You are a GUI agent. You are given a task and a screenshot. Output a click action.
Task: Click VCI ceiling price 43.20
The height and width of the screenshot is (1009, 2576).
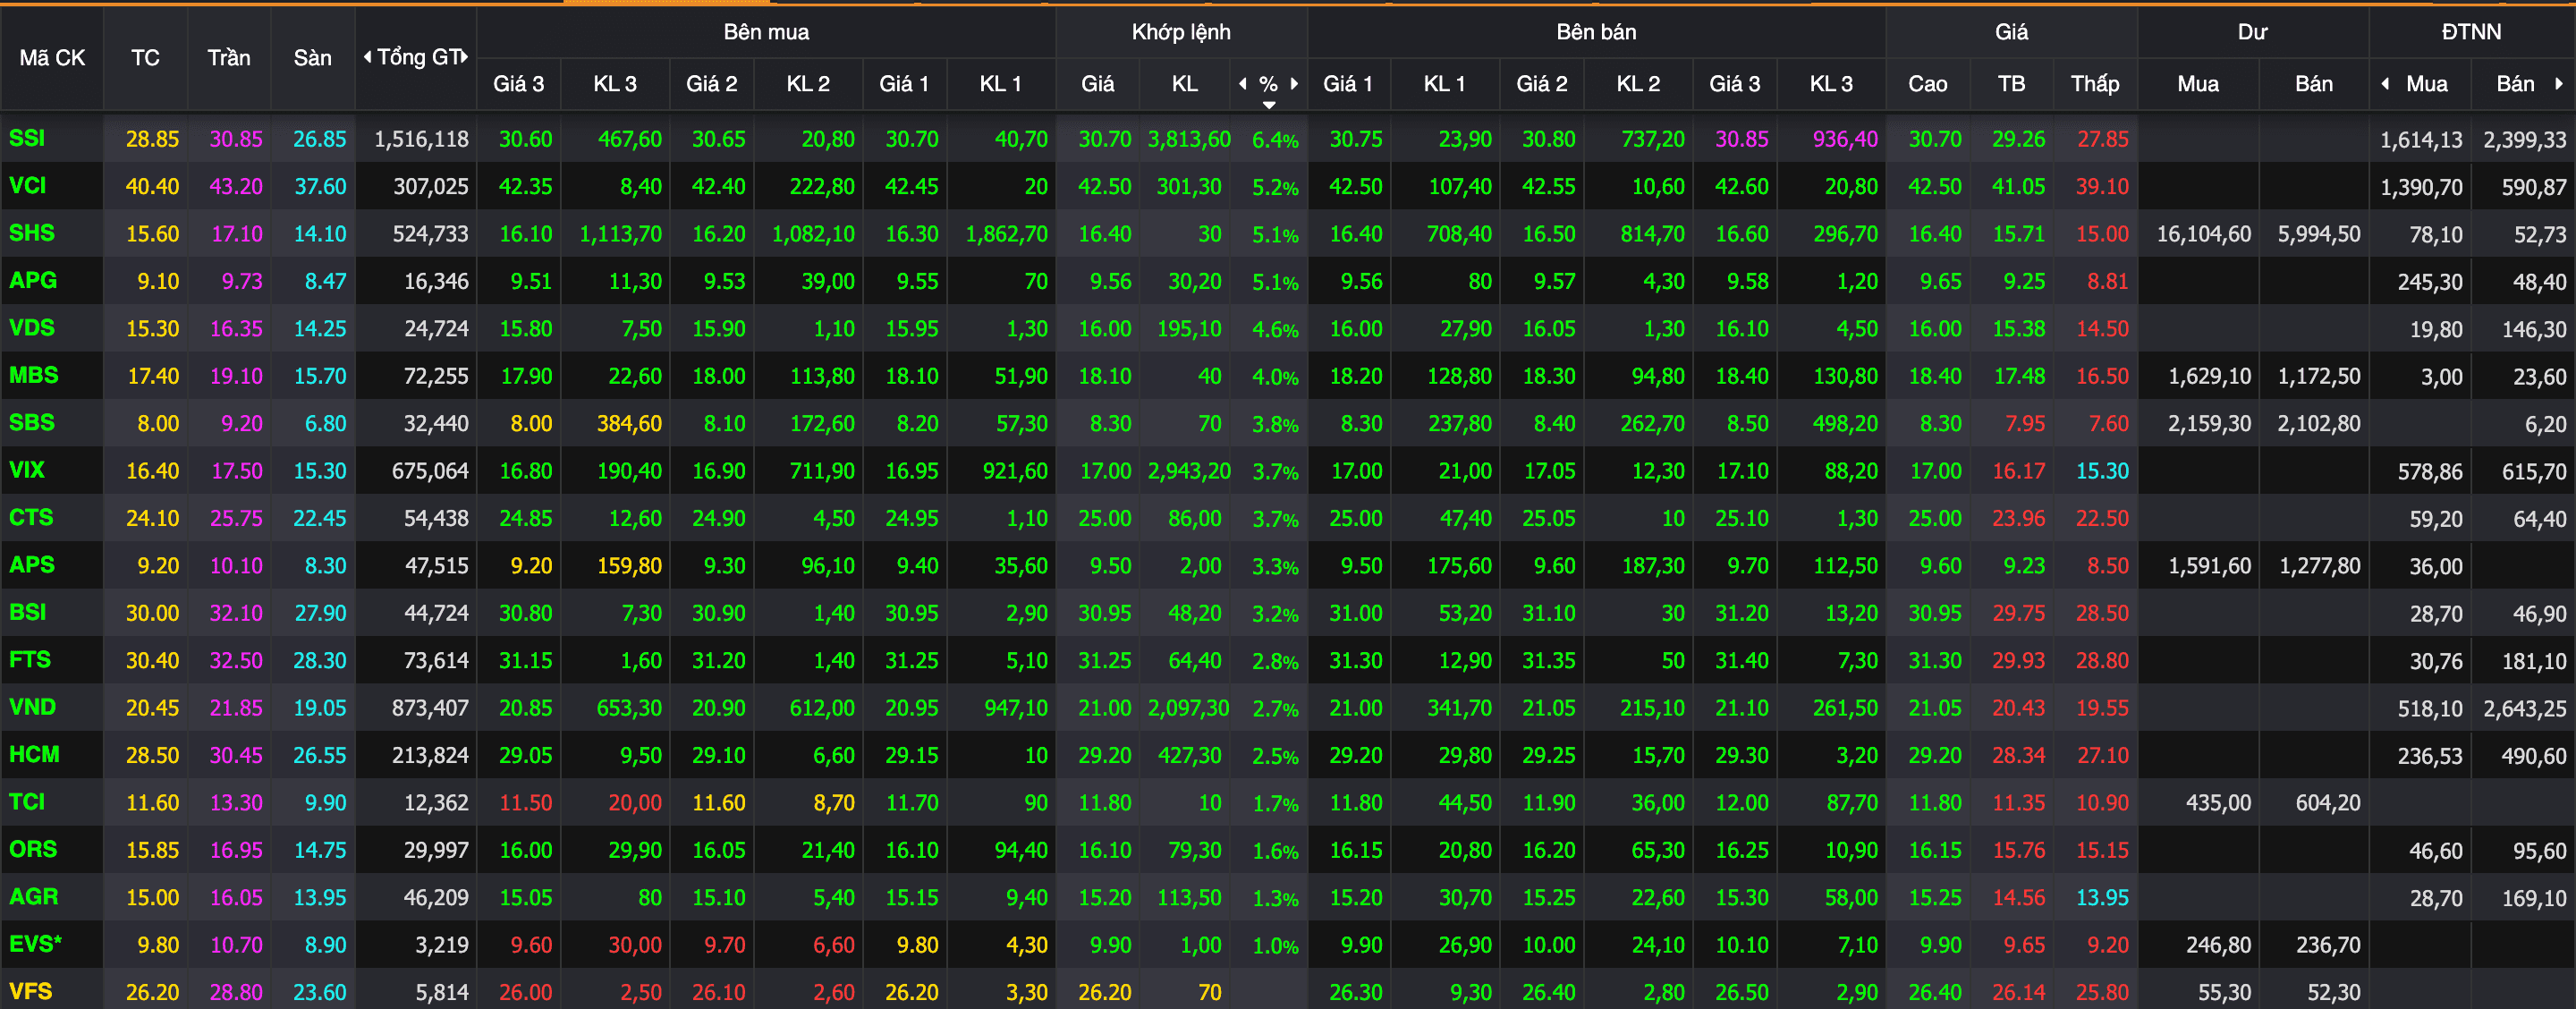[x=236, y=186]
